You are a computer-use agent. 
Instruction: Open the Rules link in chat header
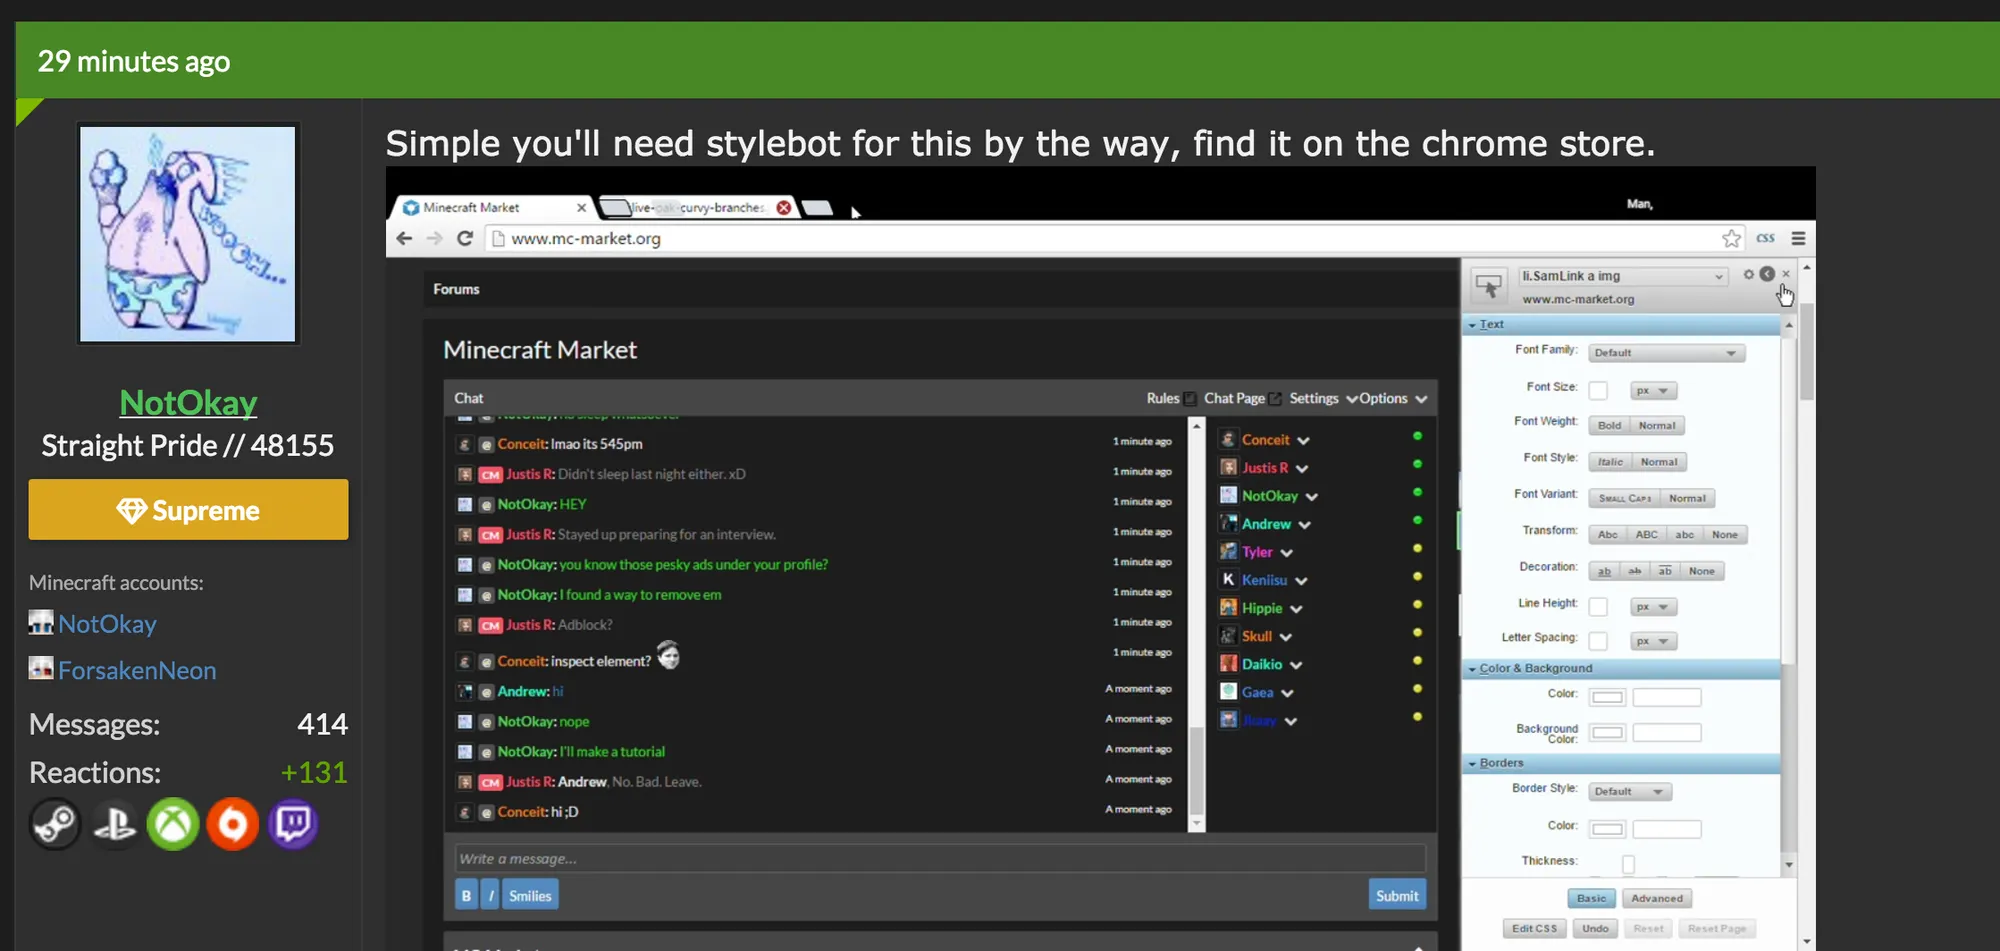click(1163, 398)
